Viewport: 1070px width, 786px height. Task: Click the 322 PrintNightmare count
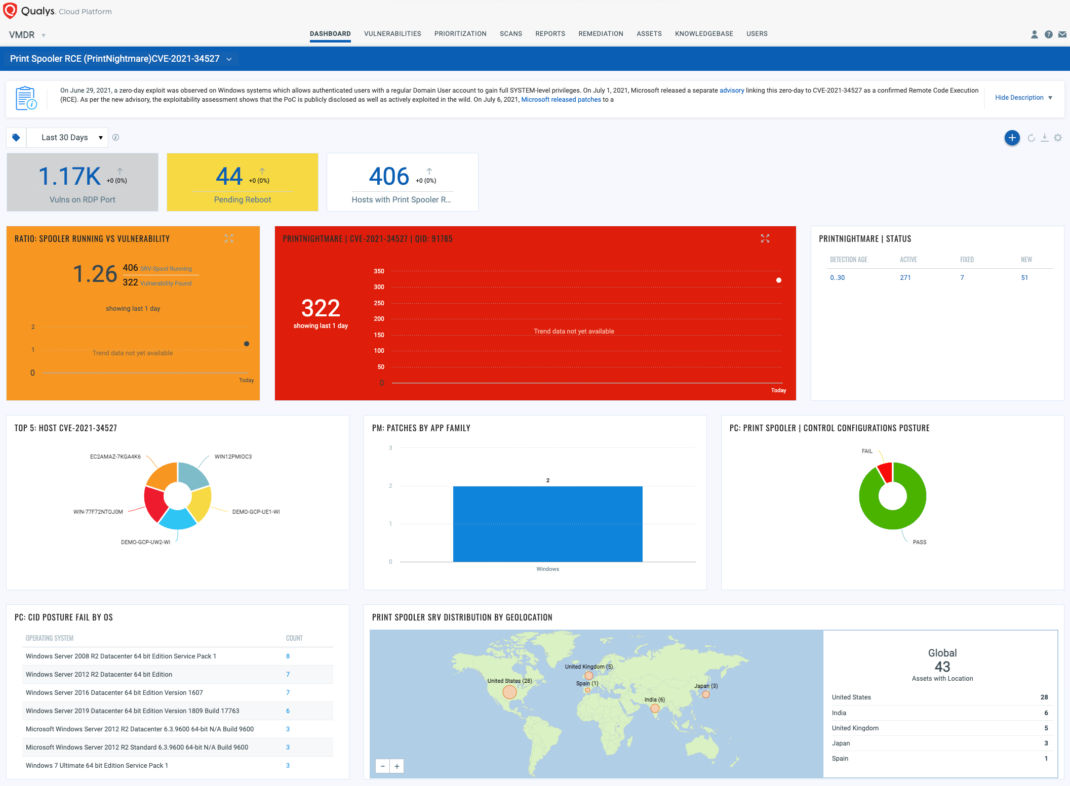click(321, 308)
